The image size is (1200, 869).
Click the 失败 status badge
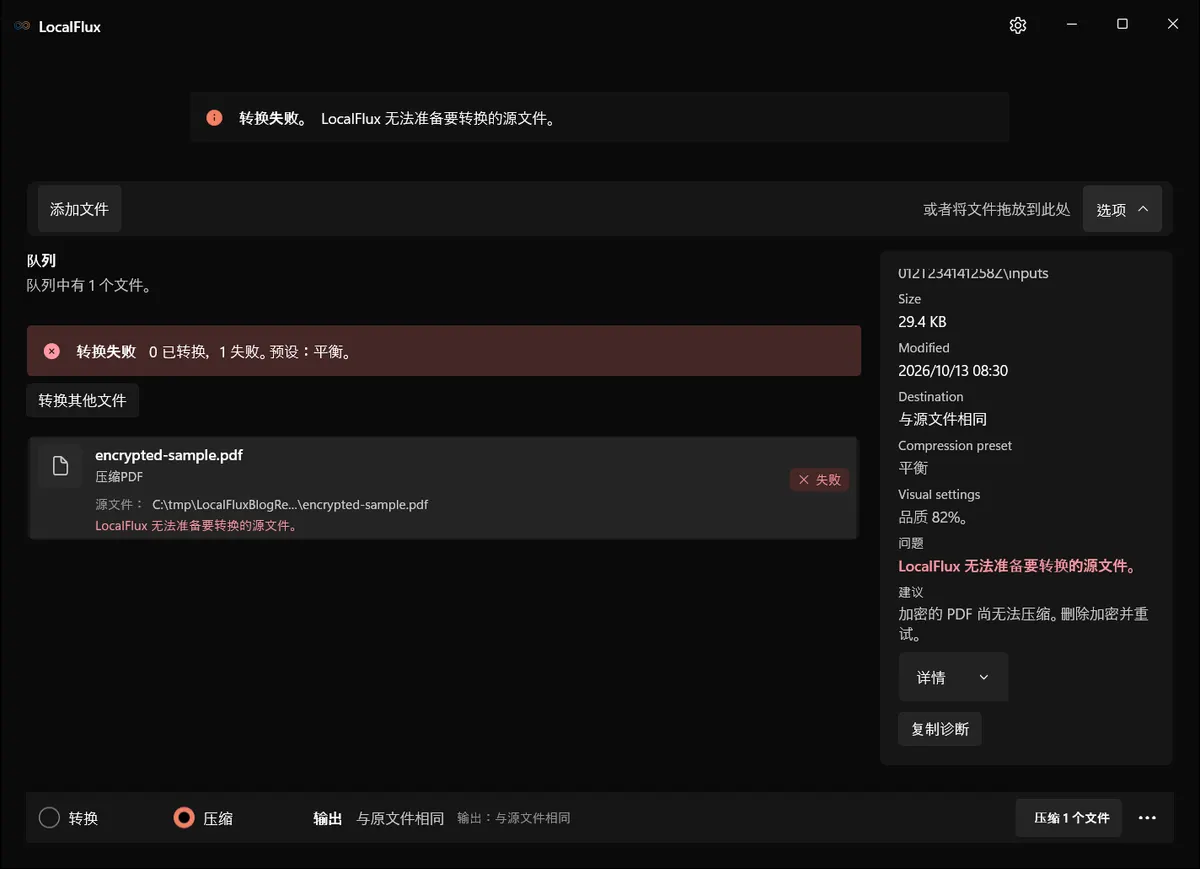coord(819,480)
